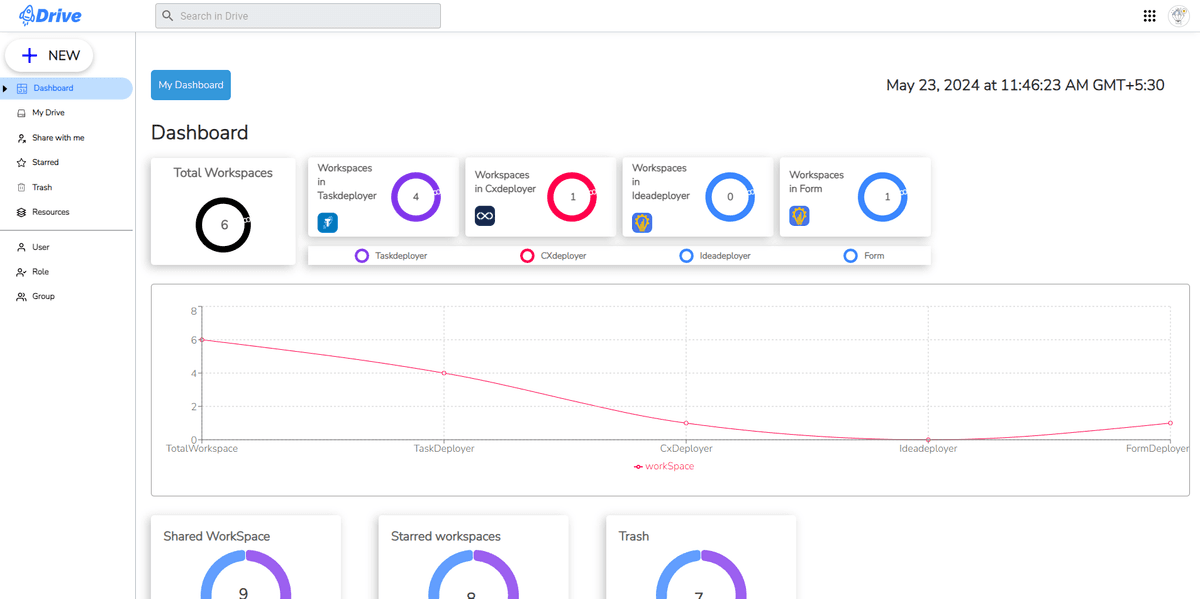
Task: Click the Trash icon in sidebar
Action: click(x=22, y=187)
